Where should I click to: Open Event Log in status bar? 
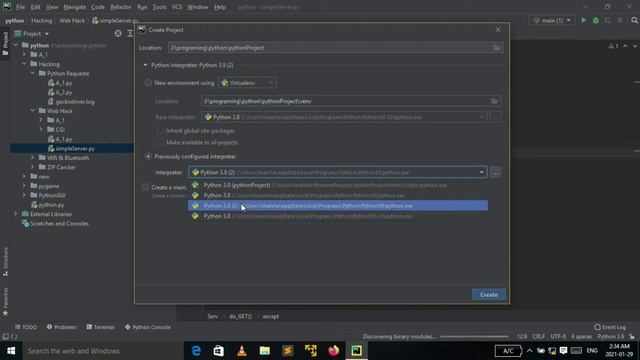pos(610,327)
